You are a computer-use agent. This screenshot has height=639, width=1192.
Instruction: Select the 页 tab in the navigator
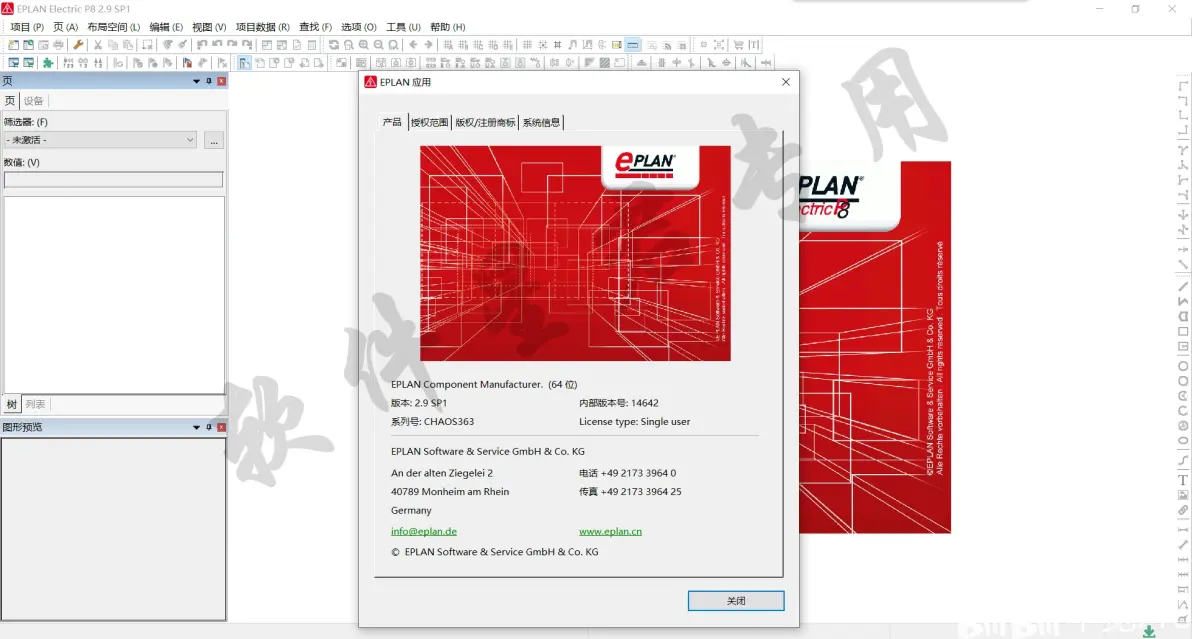pyautogui.click(x=10, y=100)
